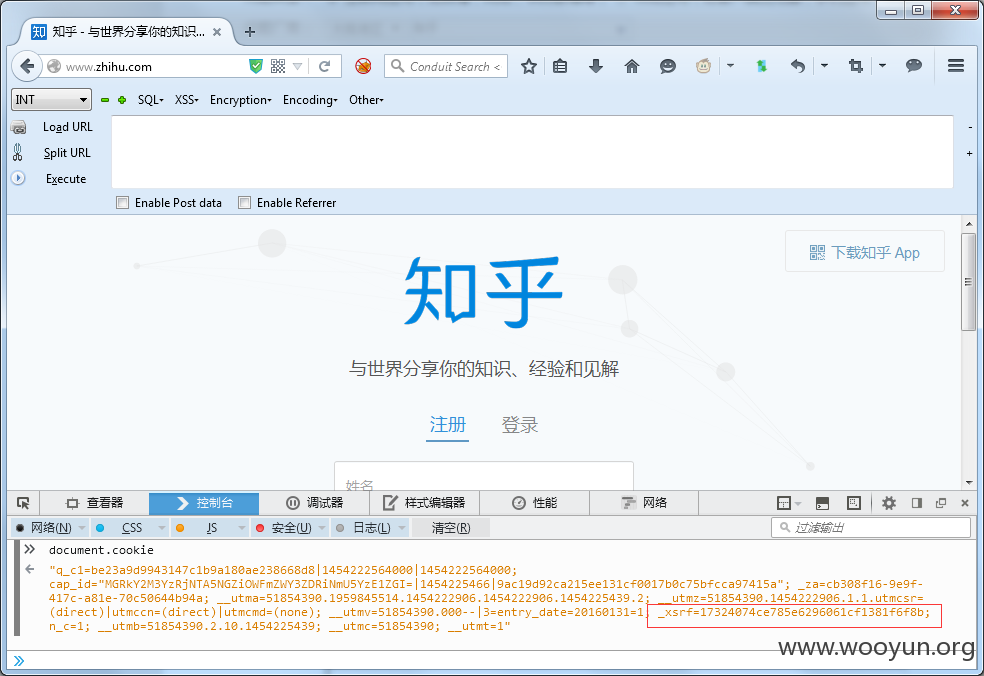Toggle the 网络(N) console filter
Screen dimensions: 984x676
(44, 528)
